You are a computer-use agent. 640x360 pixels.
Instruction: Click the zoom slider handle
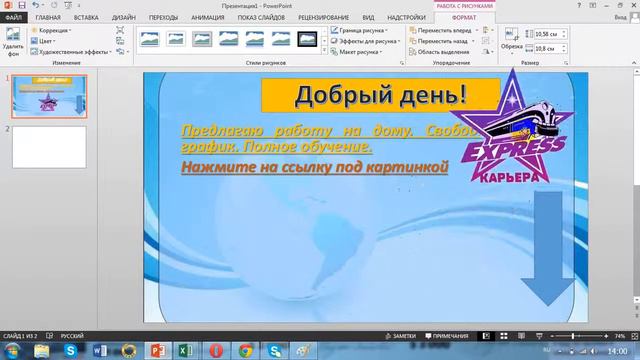pos(573,336)
